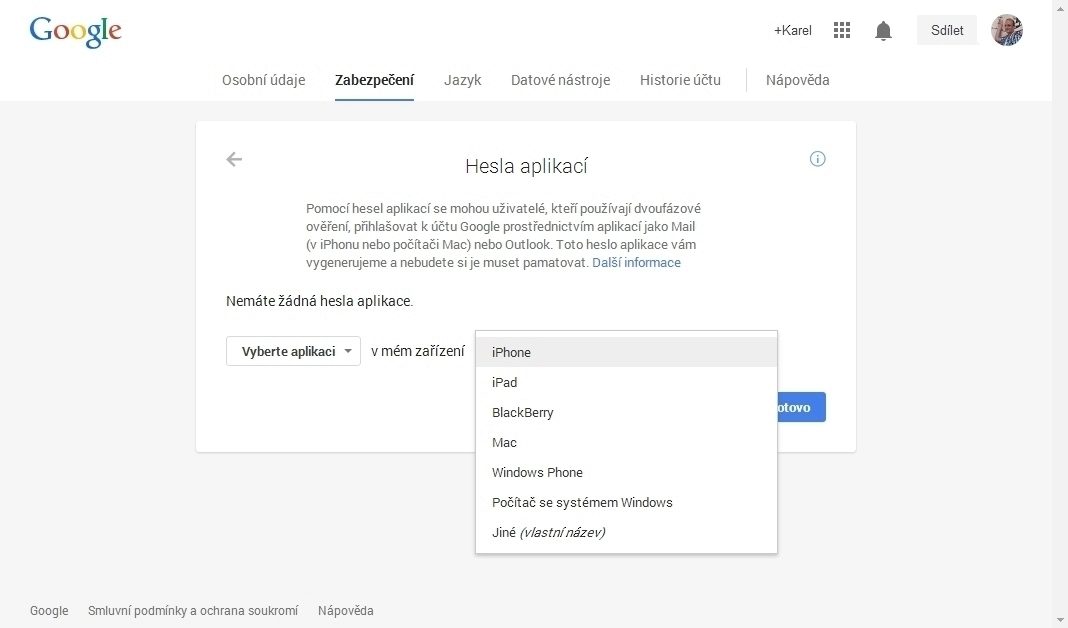Go to Historie účtu tab
This screenshot has height=628, width=1068.
[x=680, y=80]
